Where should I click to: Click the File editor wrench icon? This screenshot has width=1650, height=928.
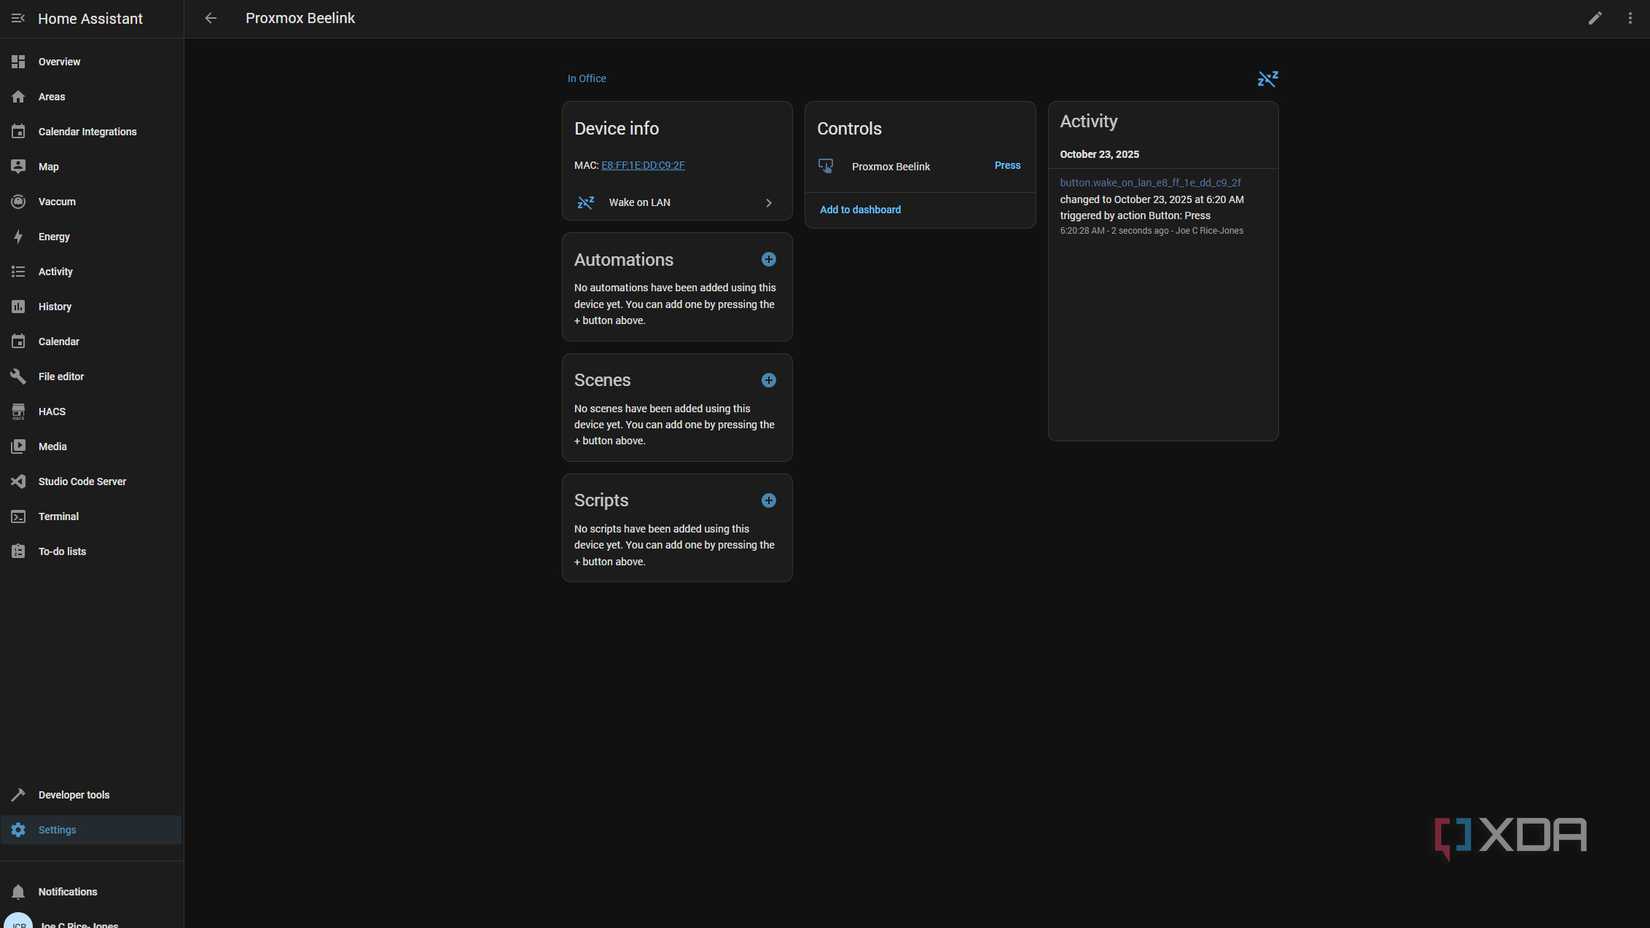(x=18, y=377)
